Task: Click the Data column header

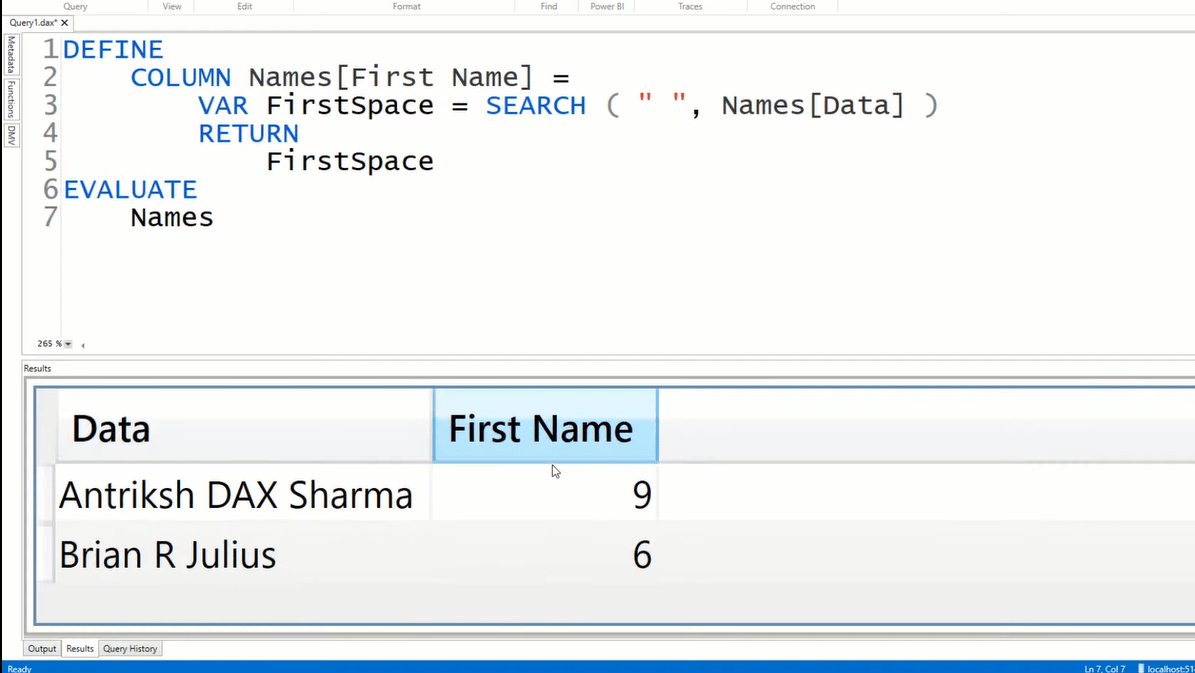Action: click(244, 427)
